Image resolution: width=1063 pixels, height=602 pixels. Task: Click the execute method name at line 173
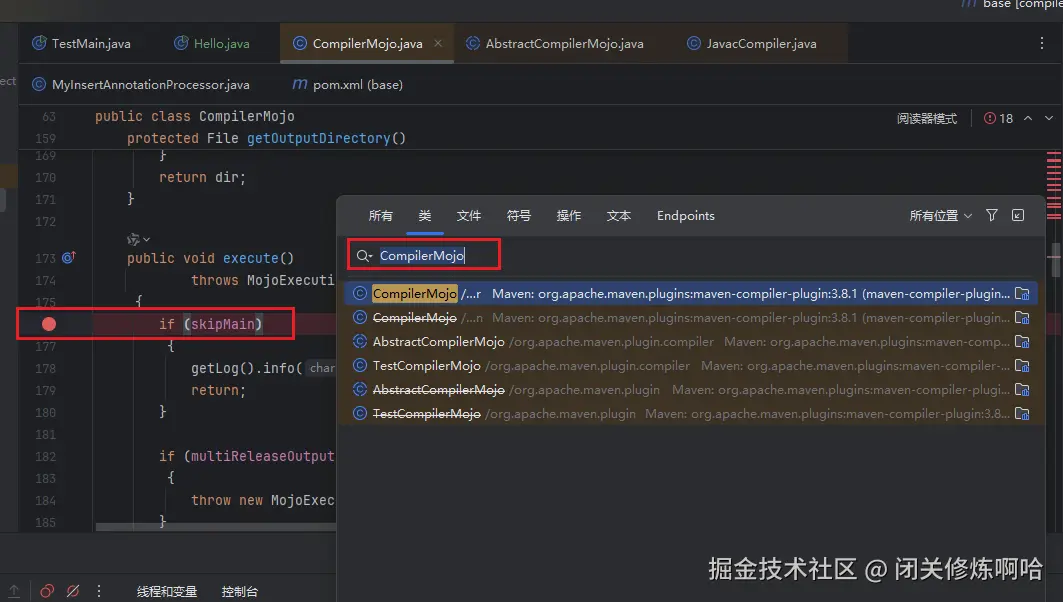coord(250,258)
